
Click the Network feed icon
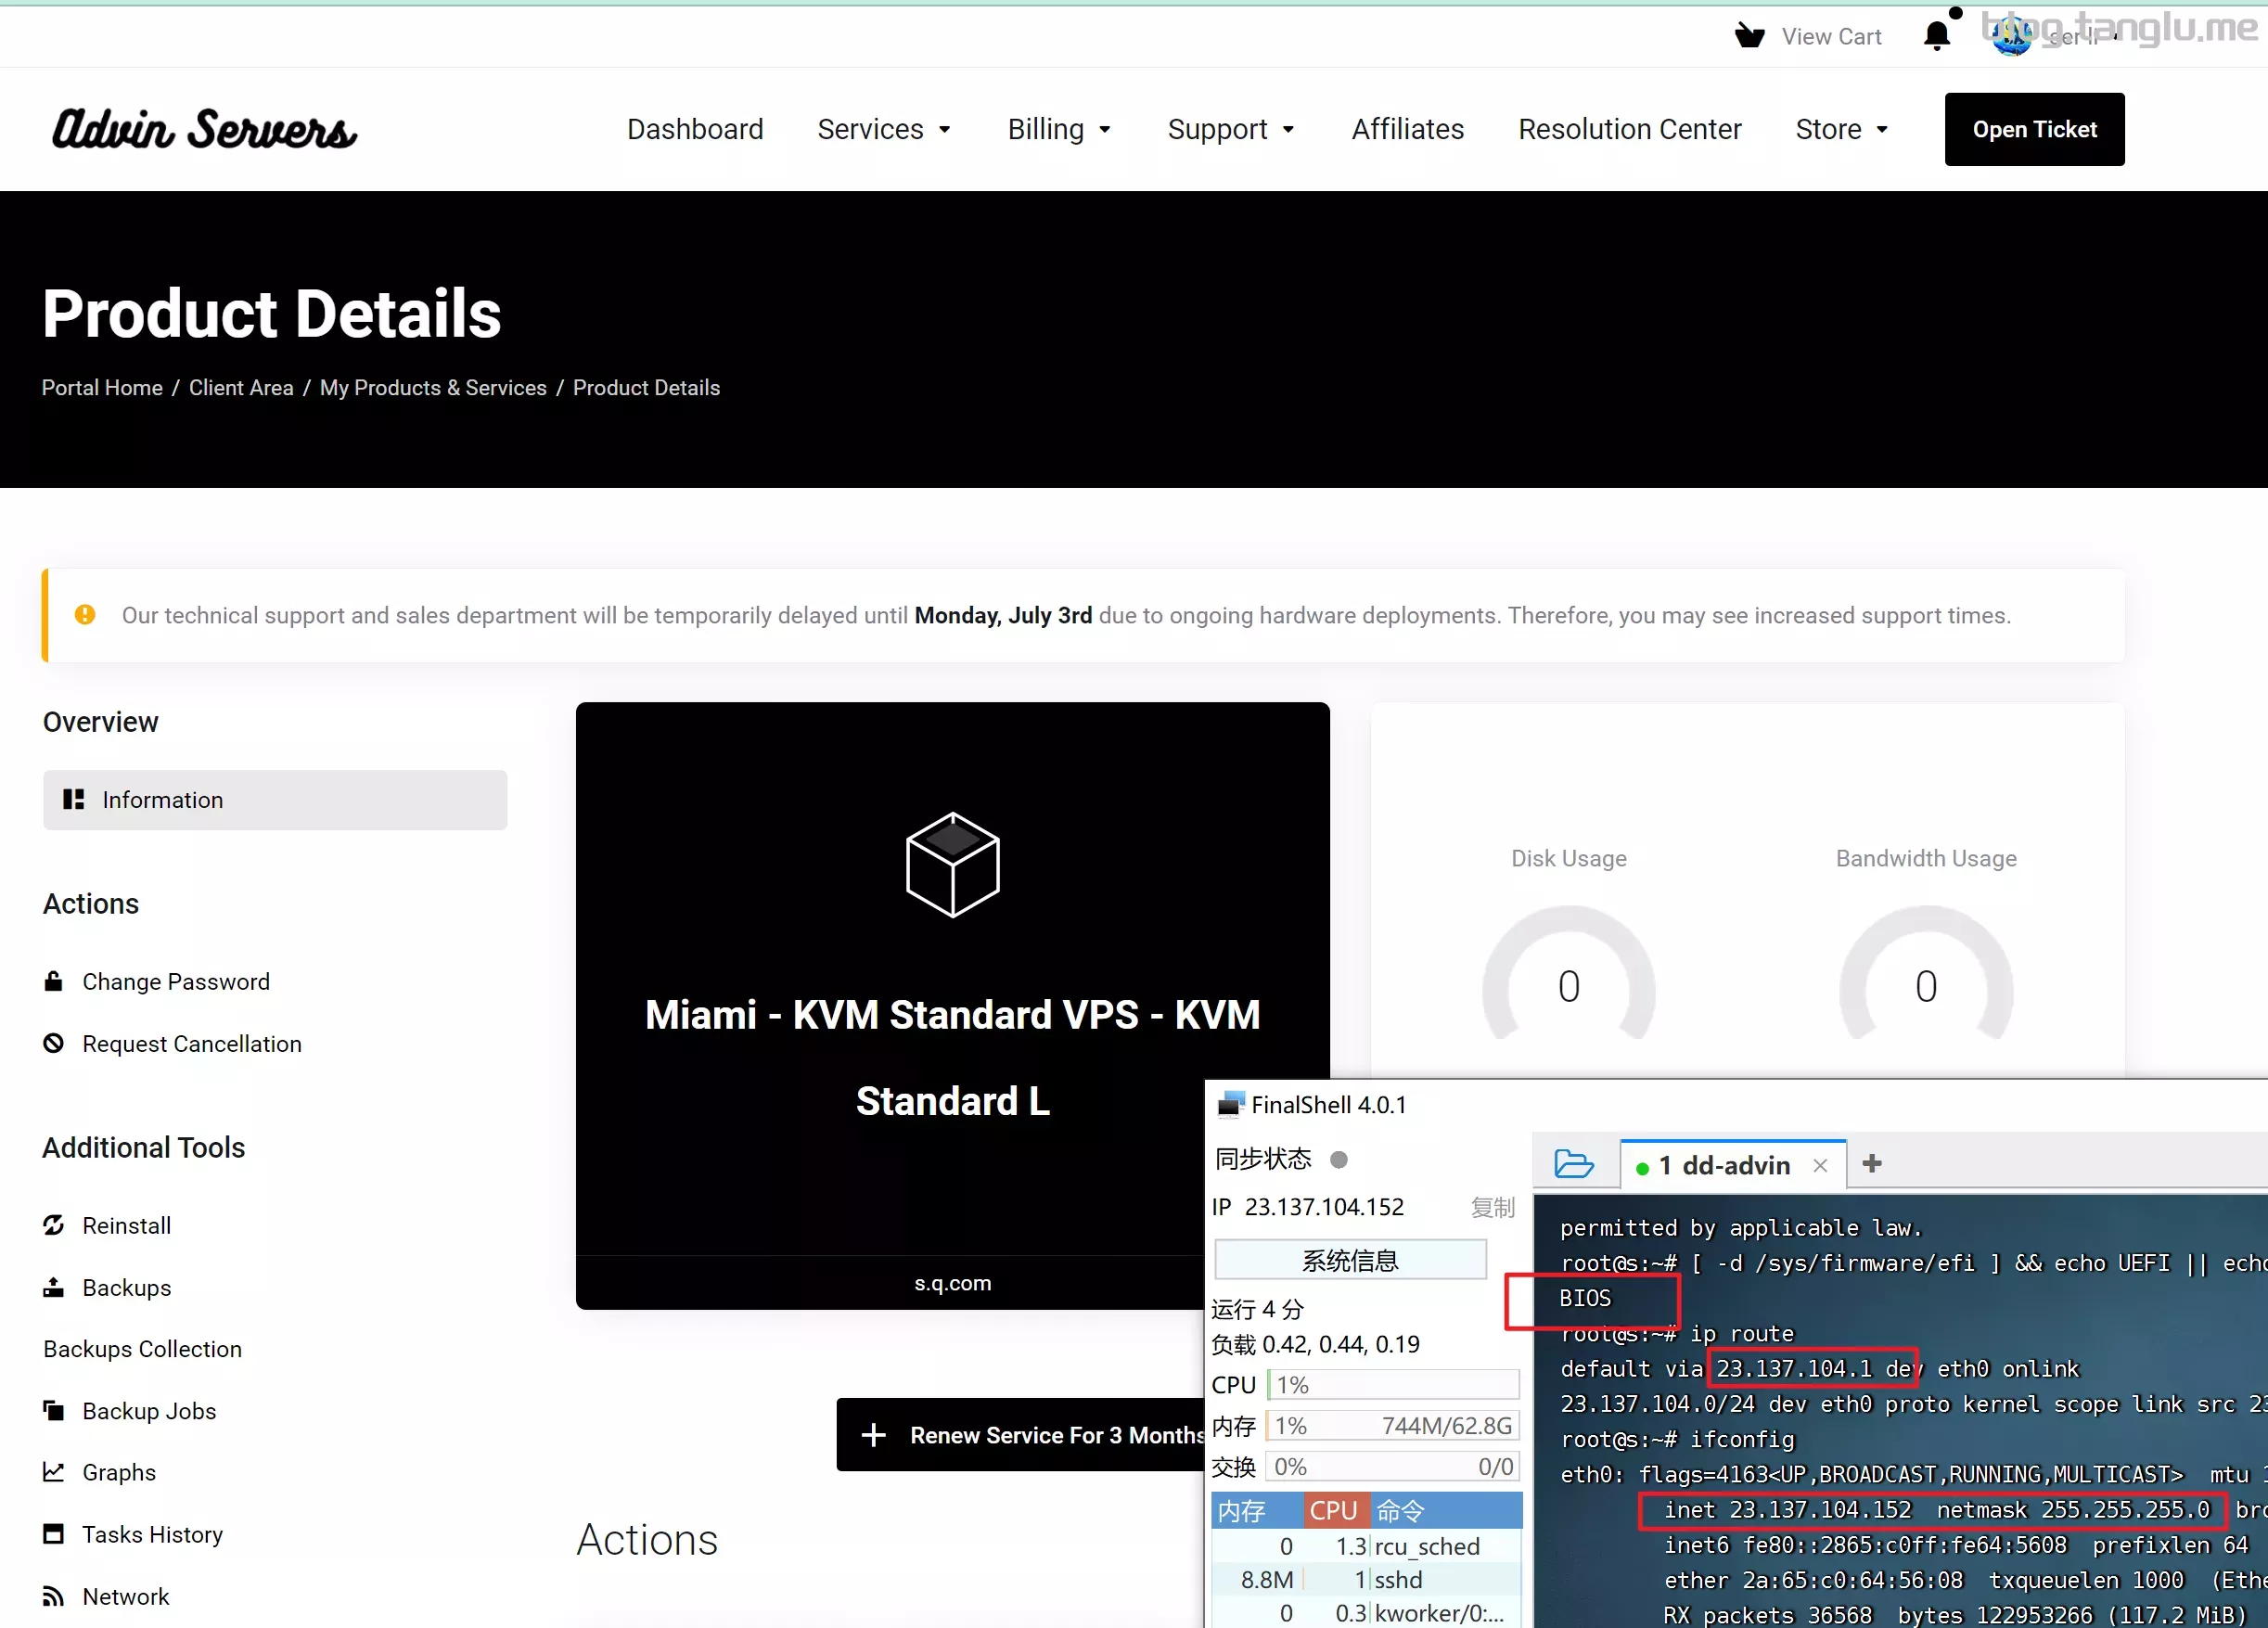tap(54, 1596)
